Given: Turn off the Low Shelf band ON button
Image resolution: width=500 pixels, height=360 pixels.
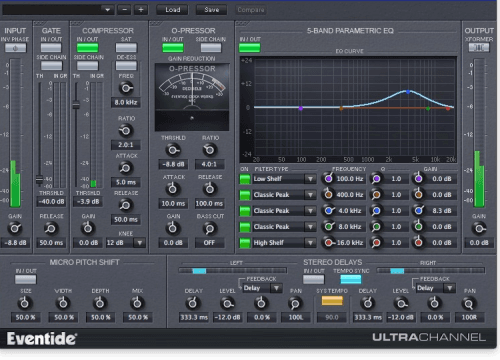Looking at the screenshot, I should pyautogui.click(x=245, y=179).
